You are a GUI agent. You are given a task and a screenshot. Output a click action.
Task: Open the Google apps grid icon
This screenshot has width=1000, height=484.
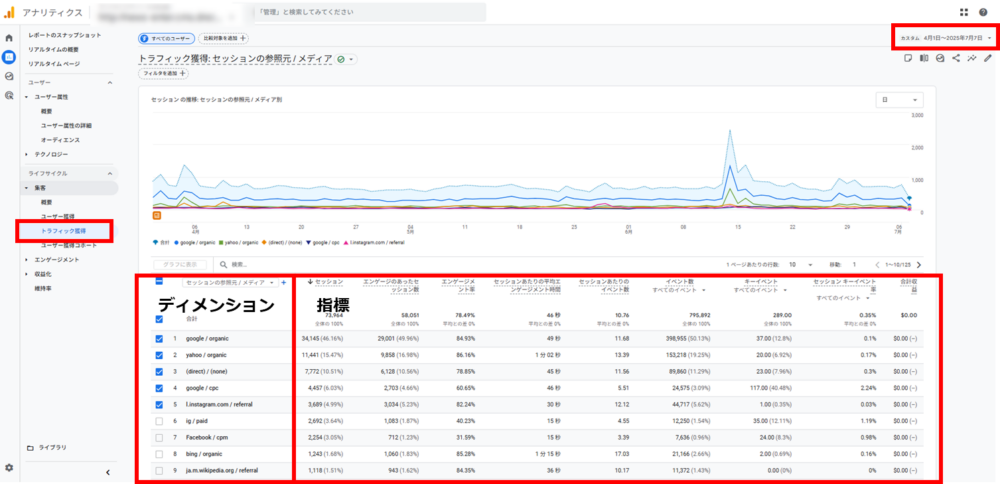[x=964, y=12]
